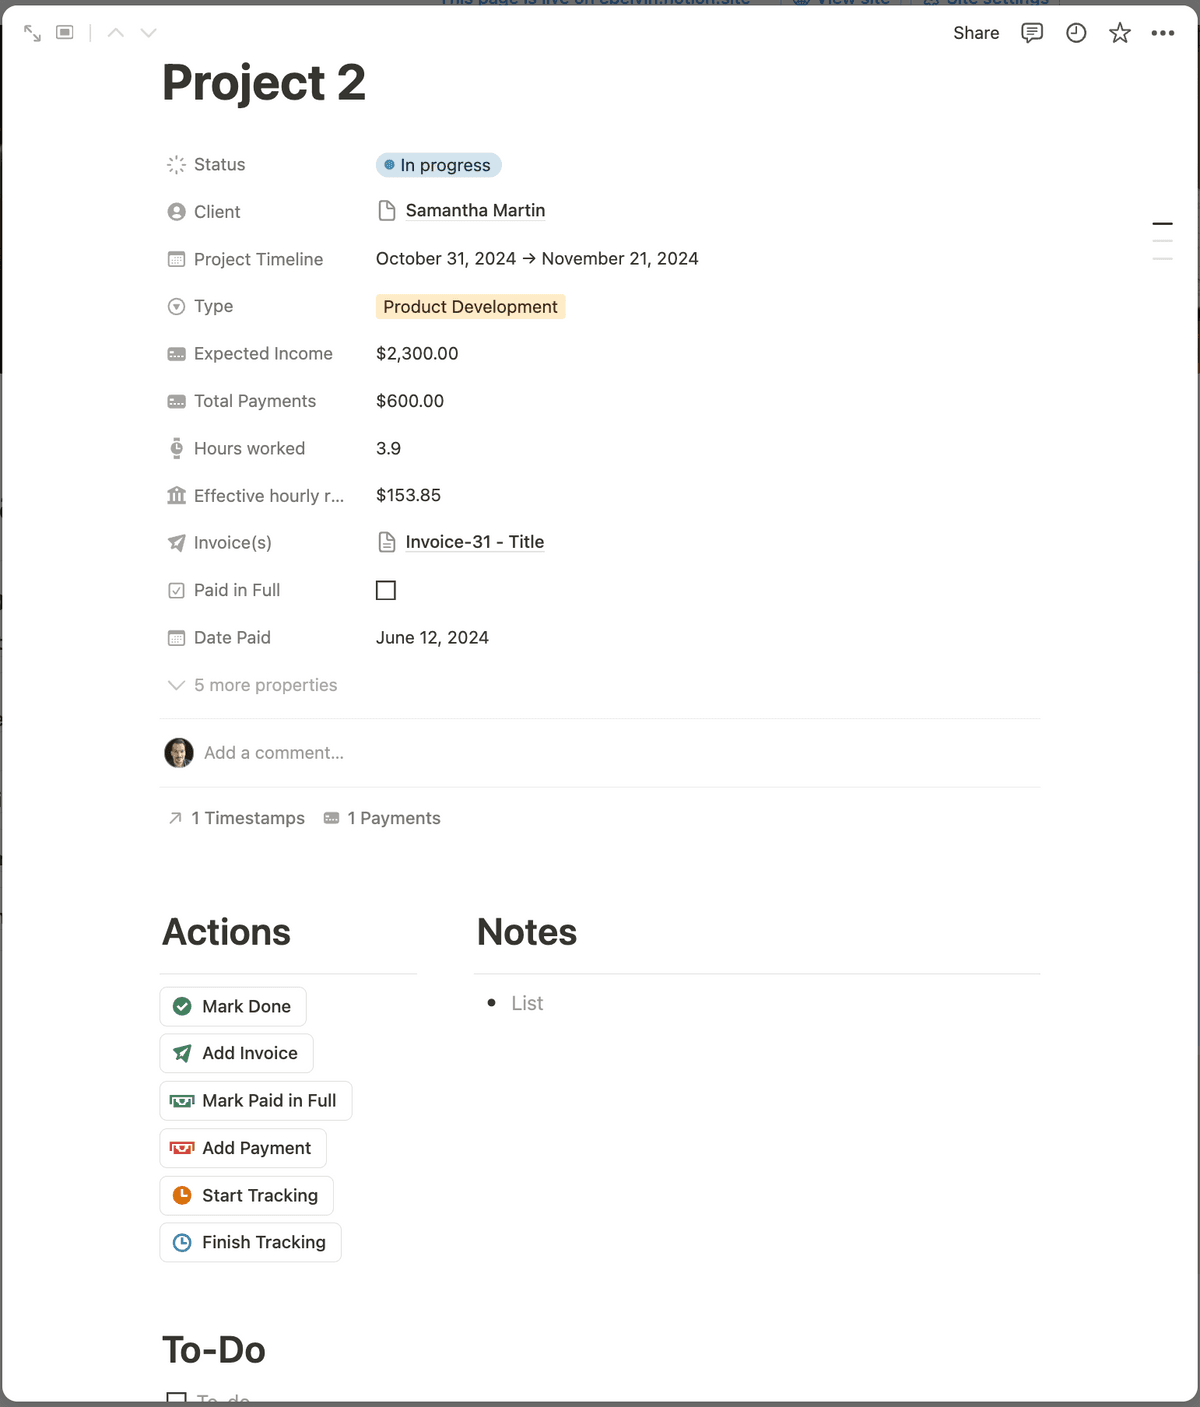Edit the Project Timeline date range
Screen dimensions: 1200x1407
(x=537, y=259)
